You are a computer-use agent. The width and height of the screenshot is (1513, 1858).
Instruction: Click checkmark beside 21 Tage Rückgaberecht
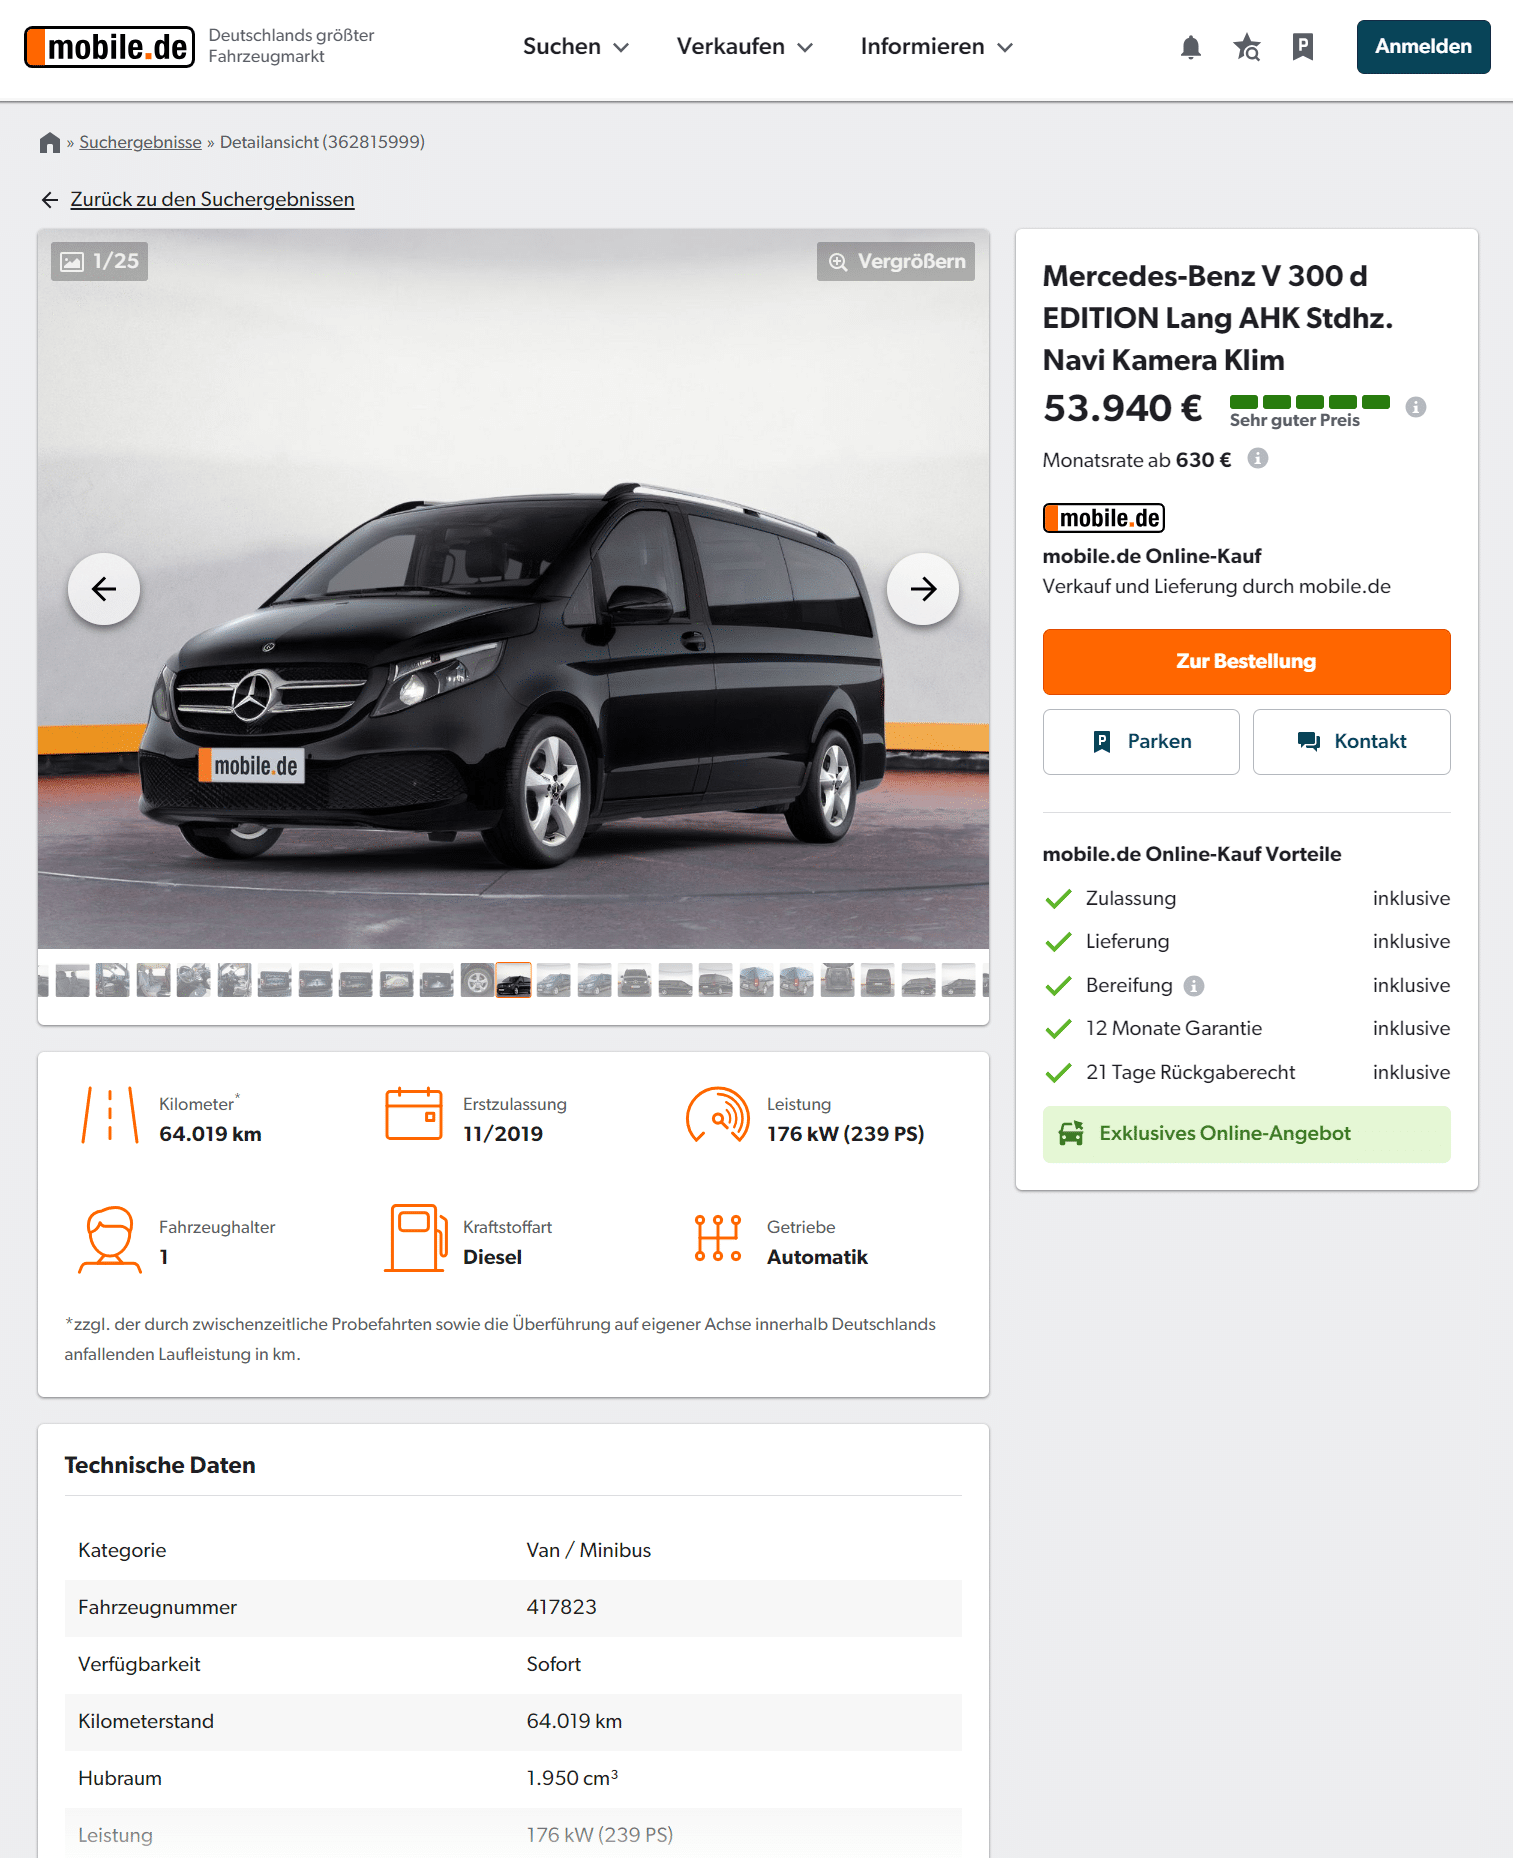[x=1058, y=1073]
